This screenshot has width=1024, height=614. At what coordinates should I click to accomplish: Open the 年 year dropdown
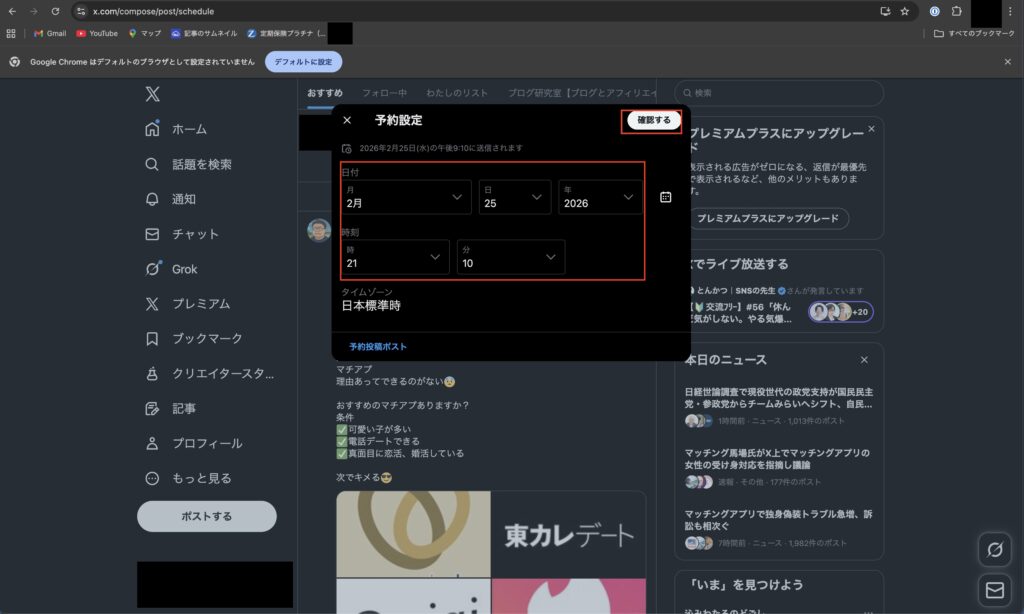click(600, 197)
